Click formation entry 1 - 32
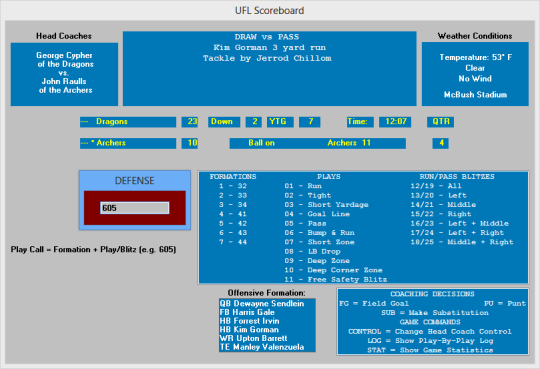Screen dimensions: 540x369 233,186
